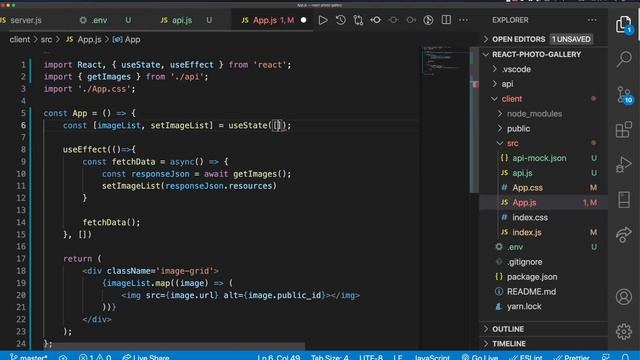The image size is (640, 360).
Task: Expand the api folder
Action: pyautogui.click(x=543, y=84)
